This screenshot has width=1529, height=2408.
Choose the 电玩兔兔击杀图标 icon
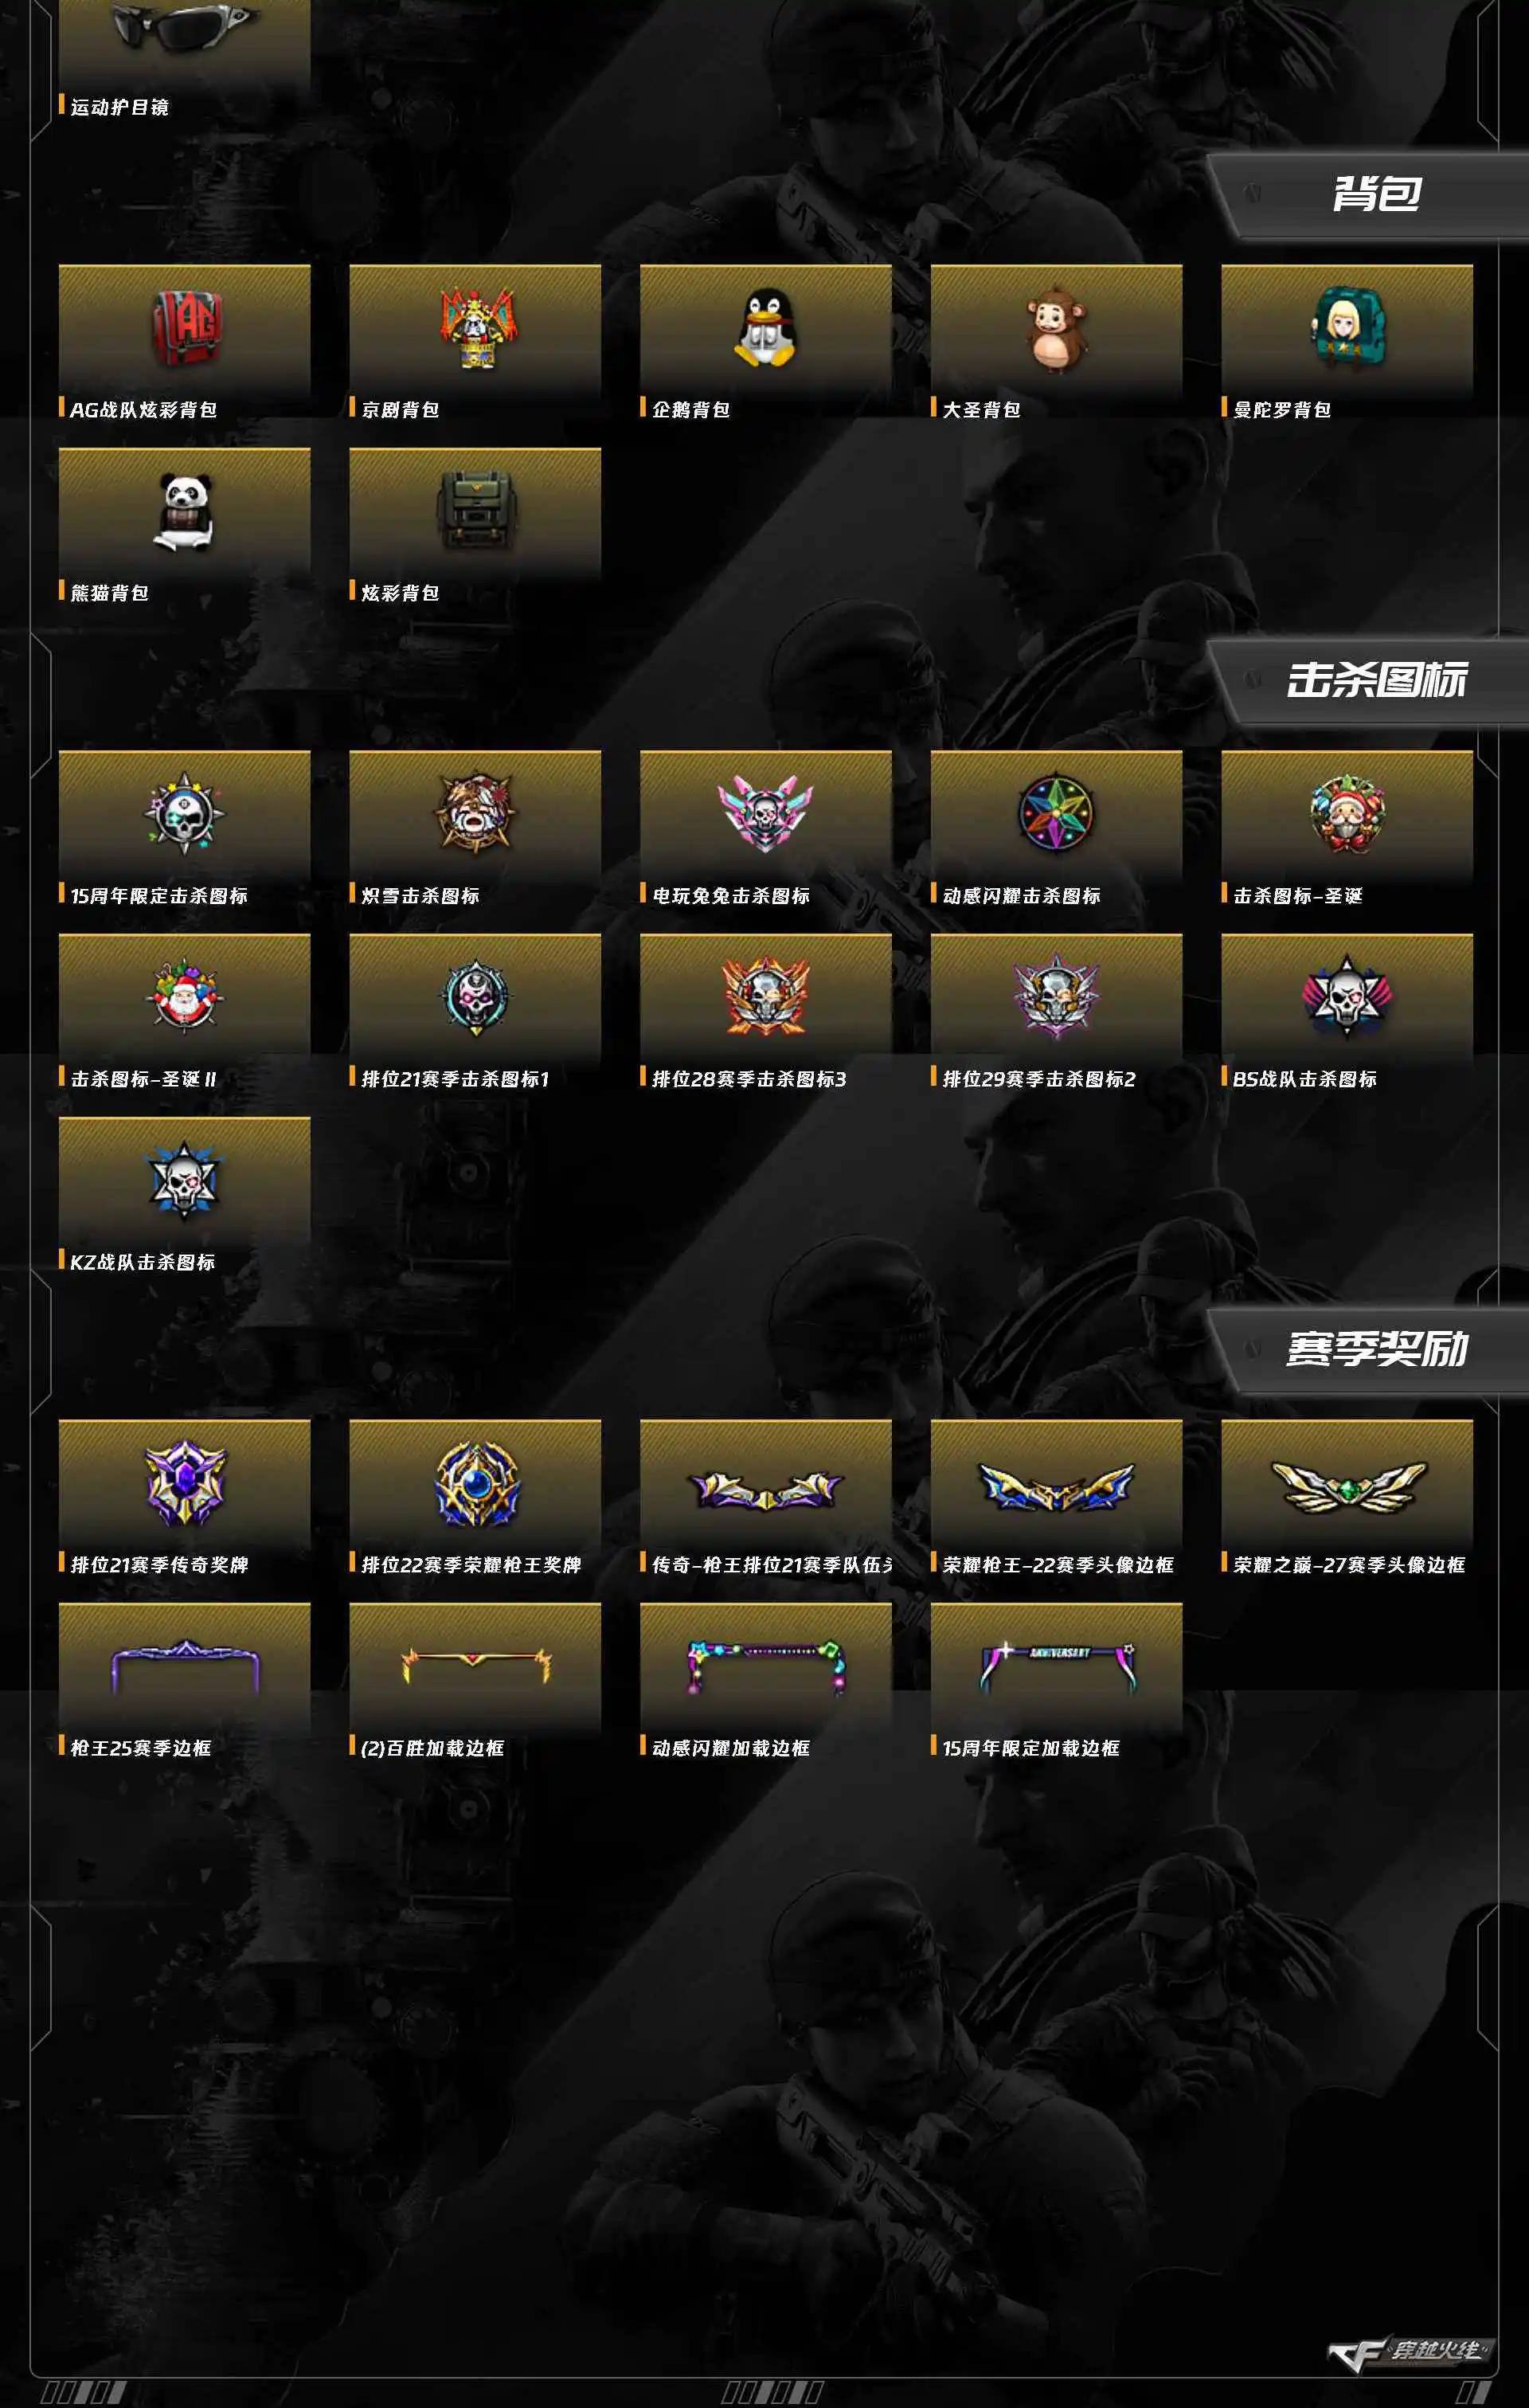766,813
